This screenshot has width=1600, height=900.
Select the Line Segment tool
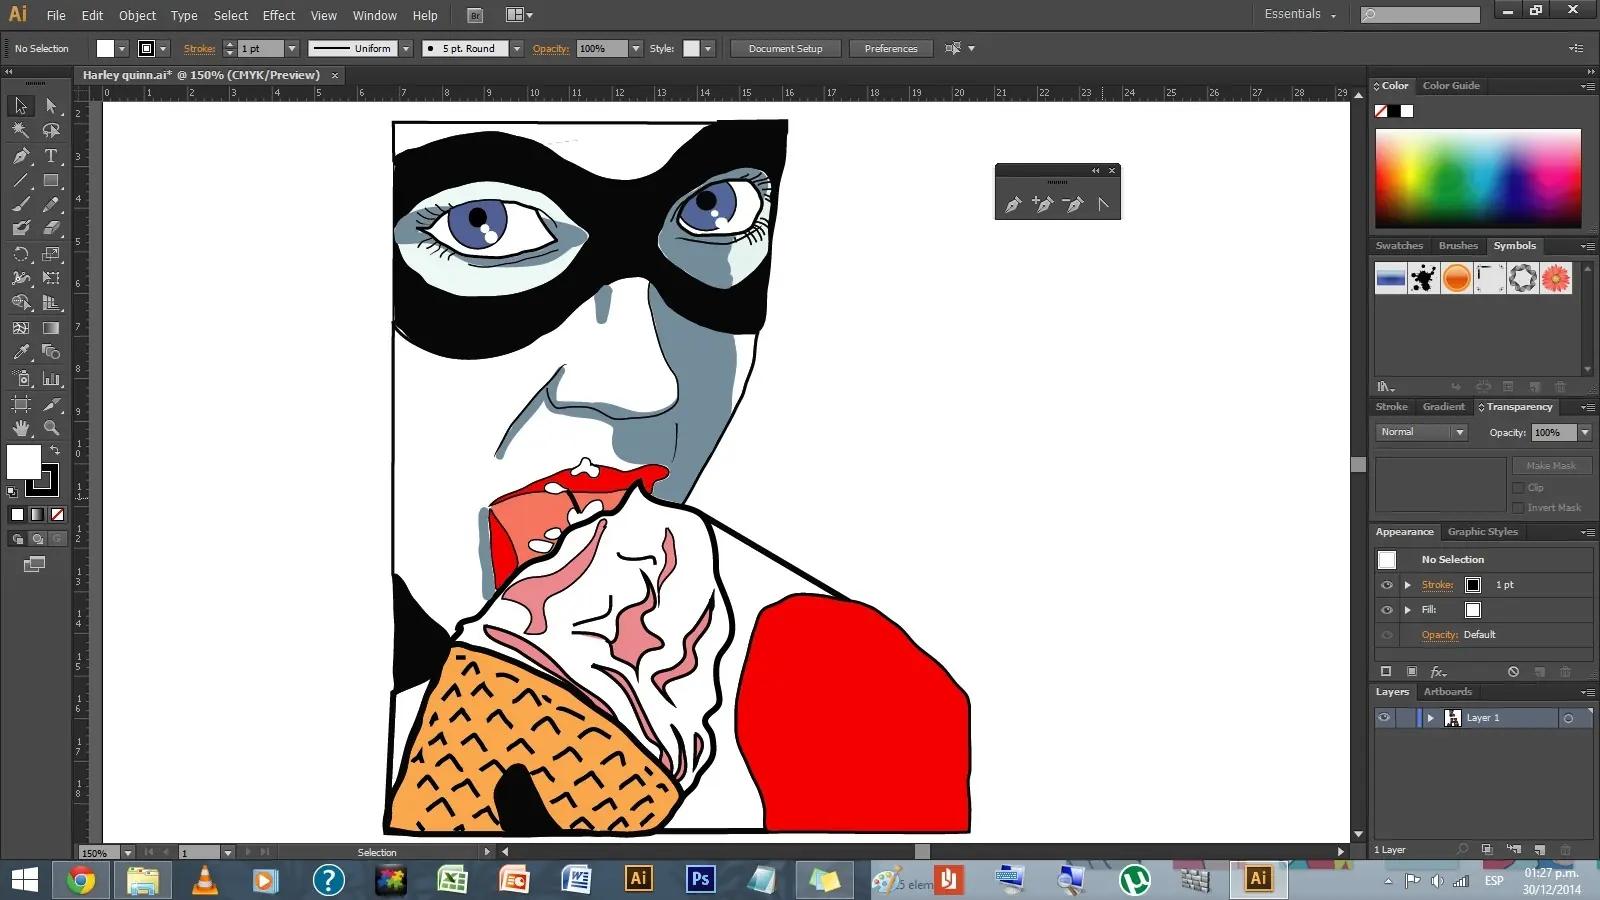point(21,181)
